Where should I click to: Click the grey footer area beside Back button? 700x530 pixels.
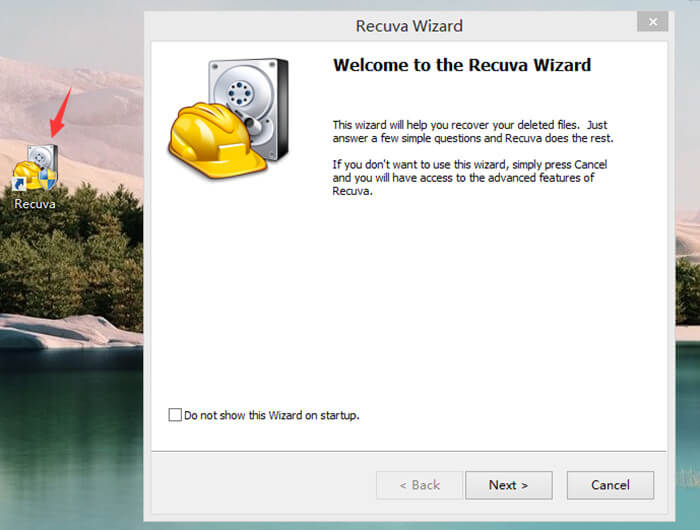click(260, 485)
